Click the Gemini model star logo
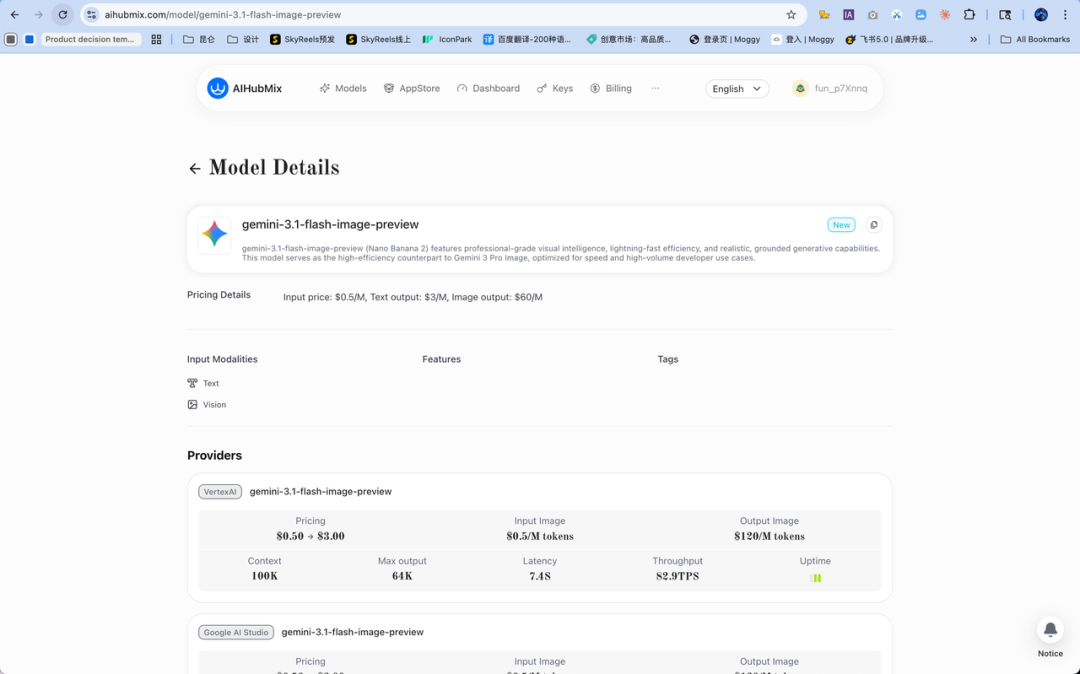Viewport: 1080px width, 674px height. tap(215, 235)
